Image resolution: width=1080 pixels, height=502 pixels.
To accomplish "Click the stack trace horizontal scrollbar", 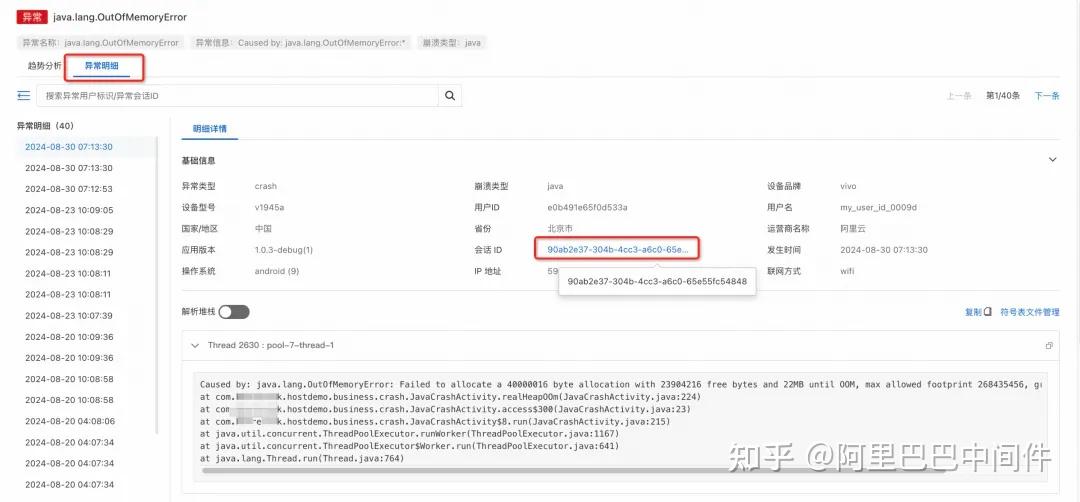I will pos(572,471).
